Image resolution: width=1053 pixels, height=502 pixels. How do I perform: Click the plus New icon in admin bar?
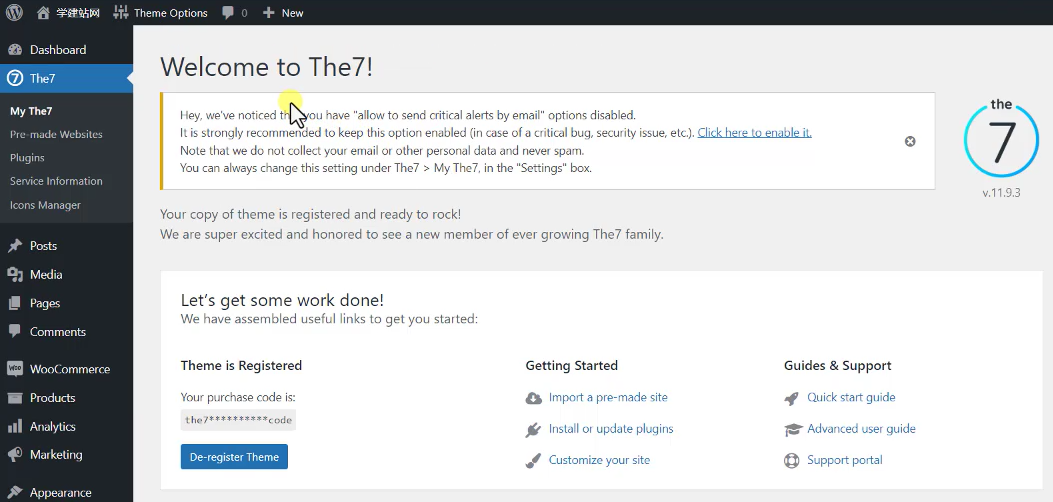point(269,13)
